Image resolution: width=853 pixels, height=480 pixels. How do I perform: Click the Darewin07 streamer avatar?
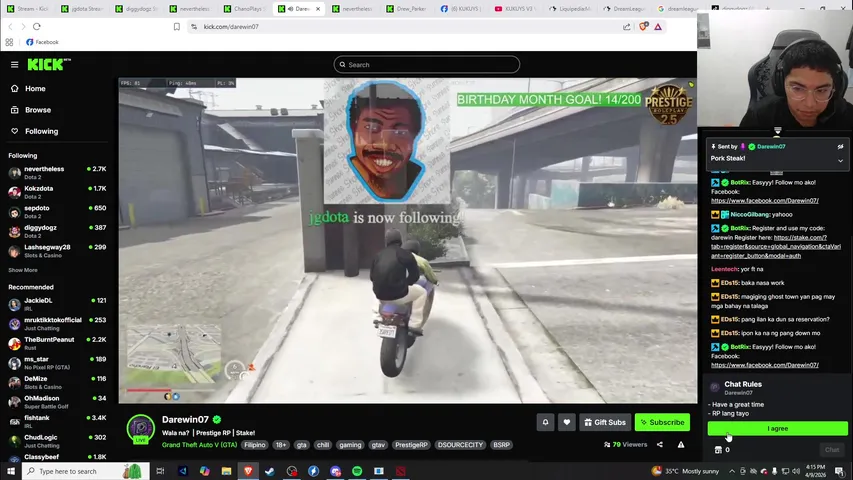click(x=141, y=429)
